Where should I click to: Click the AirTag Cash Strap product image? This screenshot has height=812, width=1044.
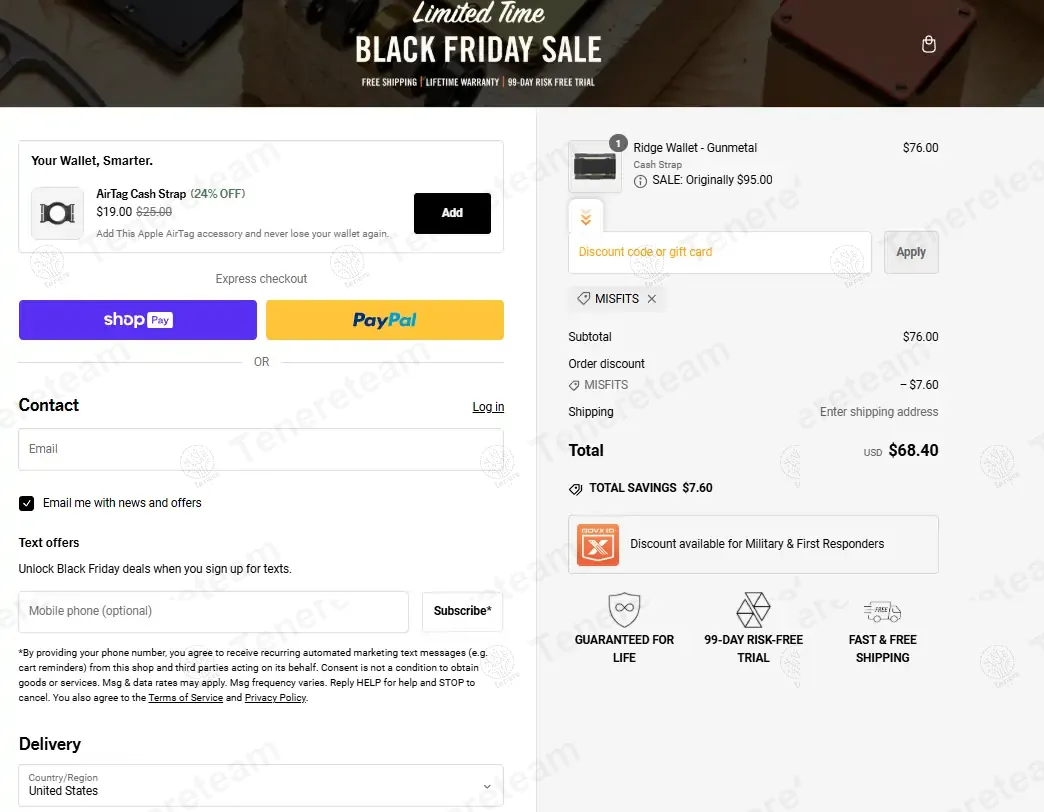click(57, 213)
